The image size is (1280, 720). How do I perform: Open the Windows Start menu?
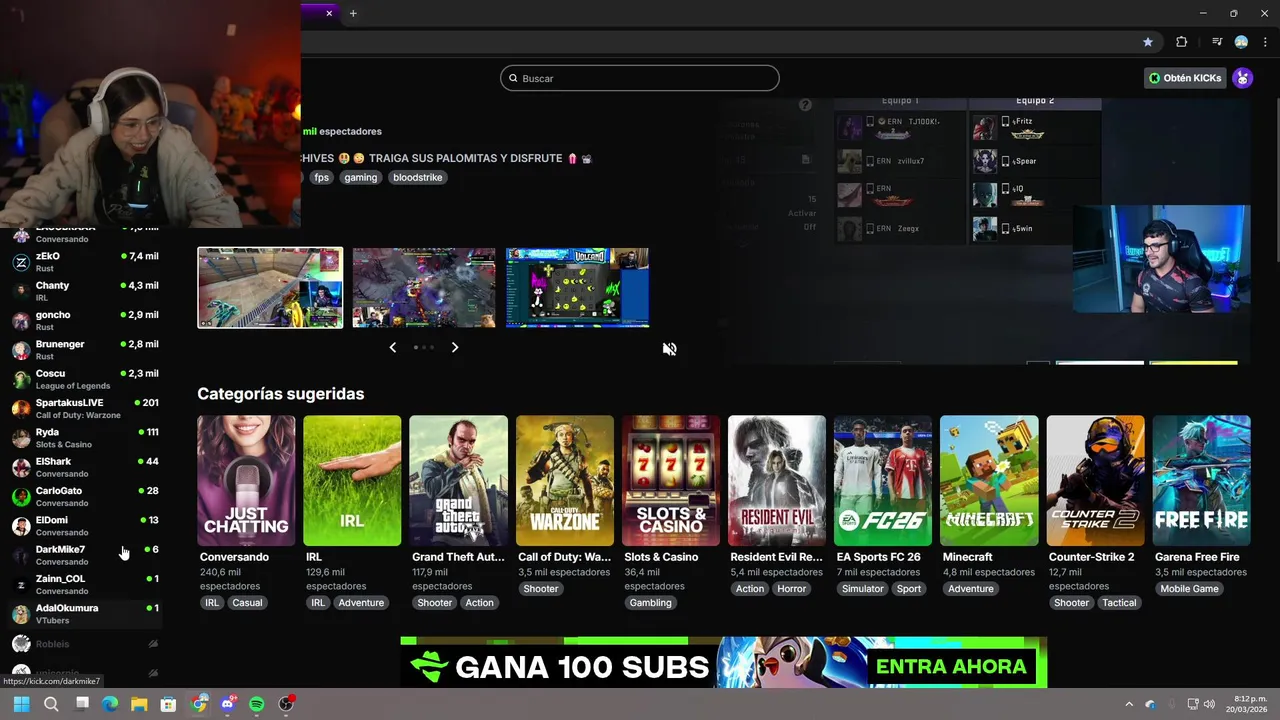(21, 704)
